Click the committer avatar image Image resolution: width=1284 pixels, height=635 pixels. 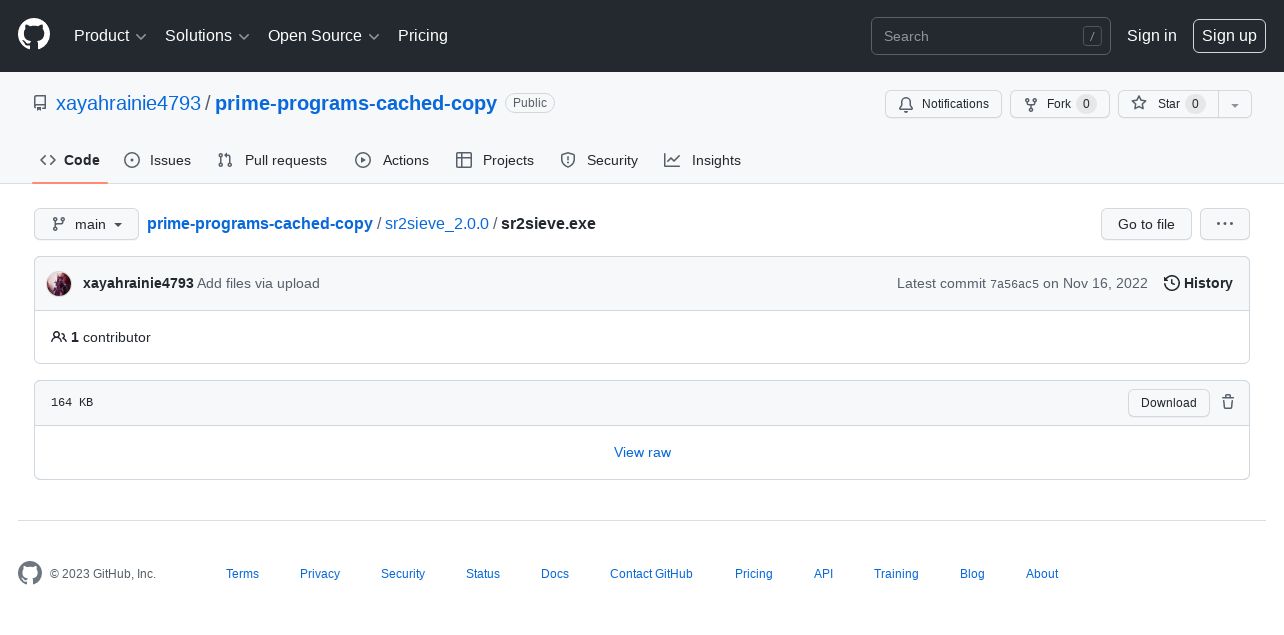[59, 283]
